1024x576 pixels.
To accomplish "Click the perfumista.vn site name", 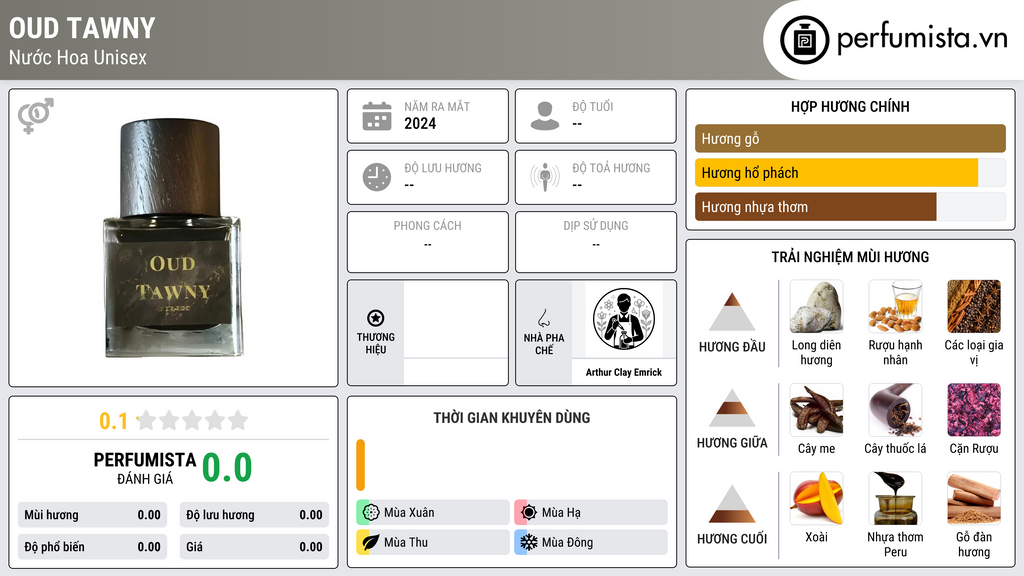I will 922,39.
